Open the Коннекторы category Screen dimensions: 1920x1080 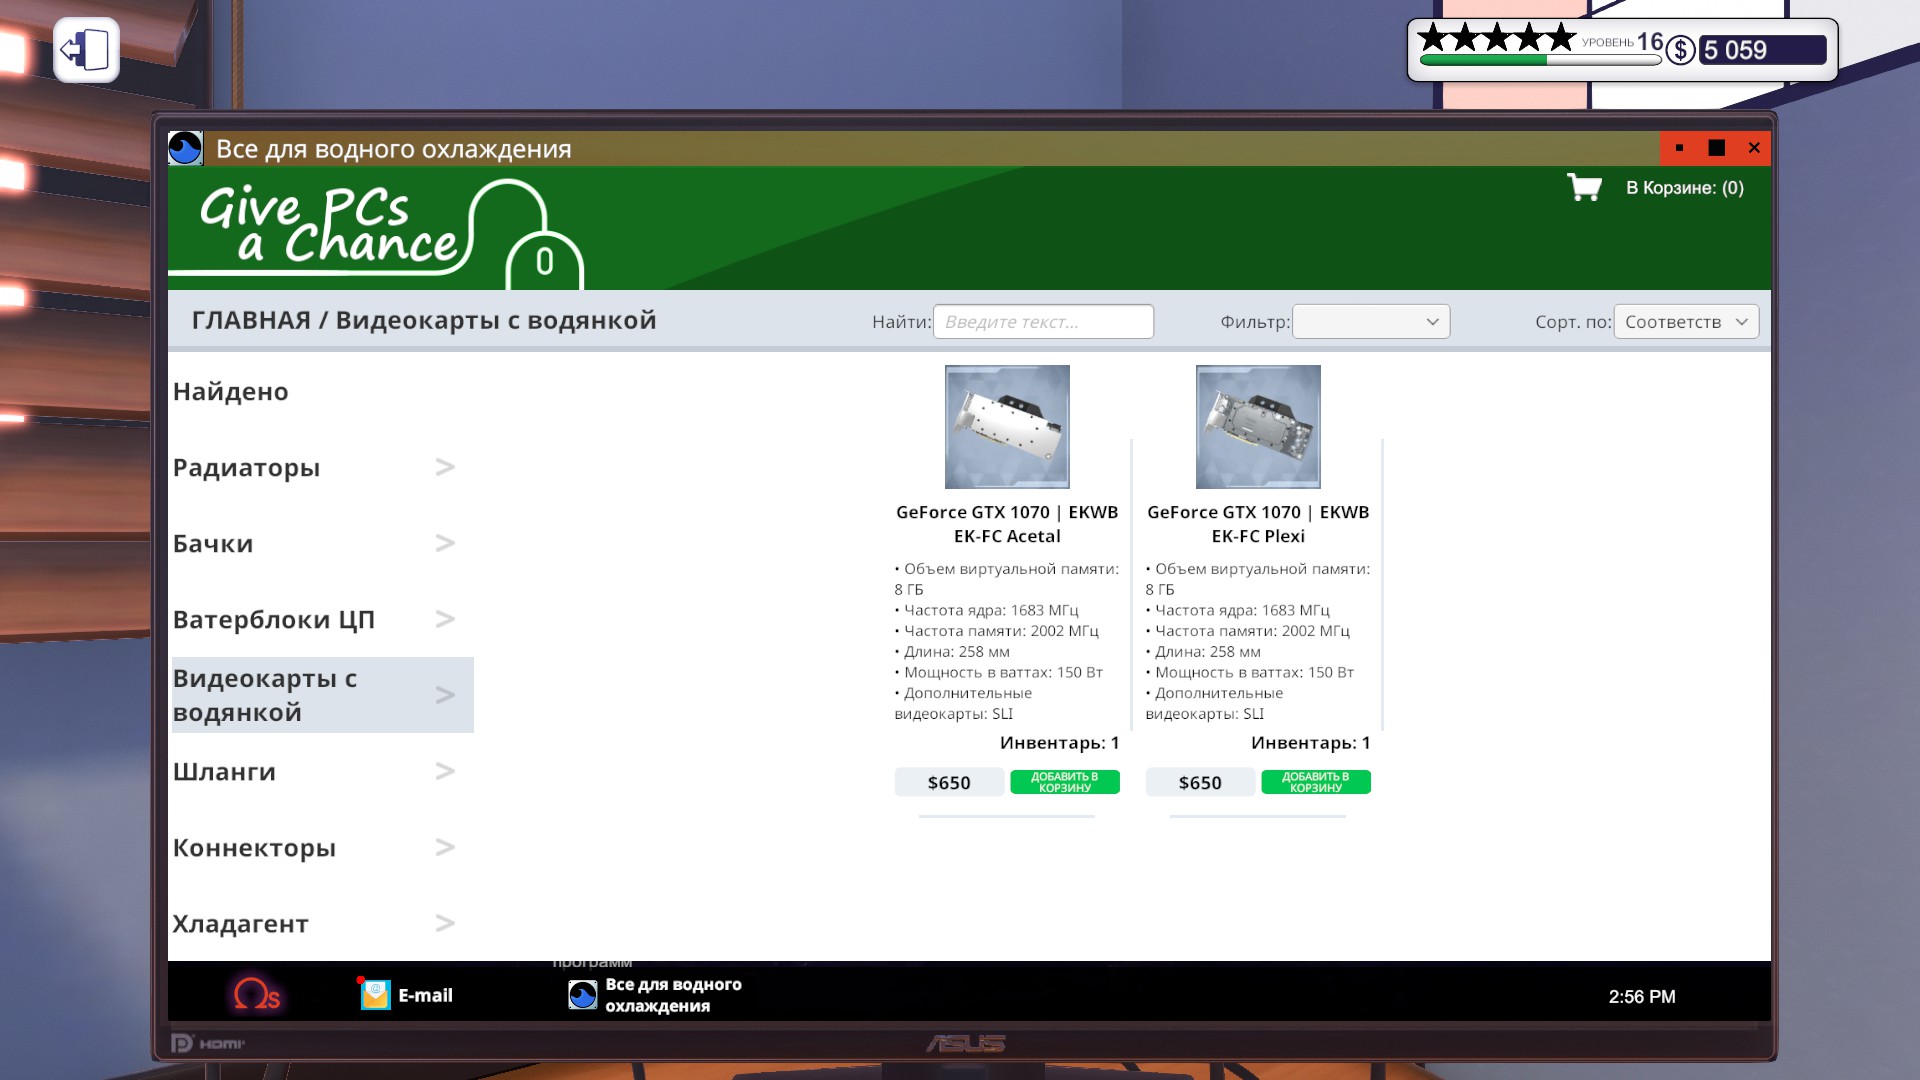(254, 847)
